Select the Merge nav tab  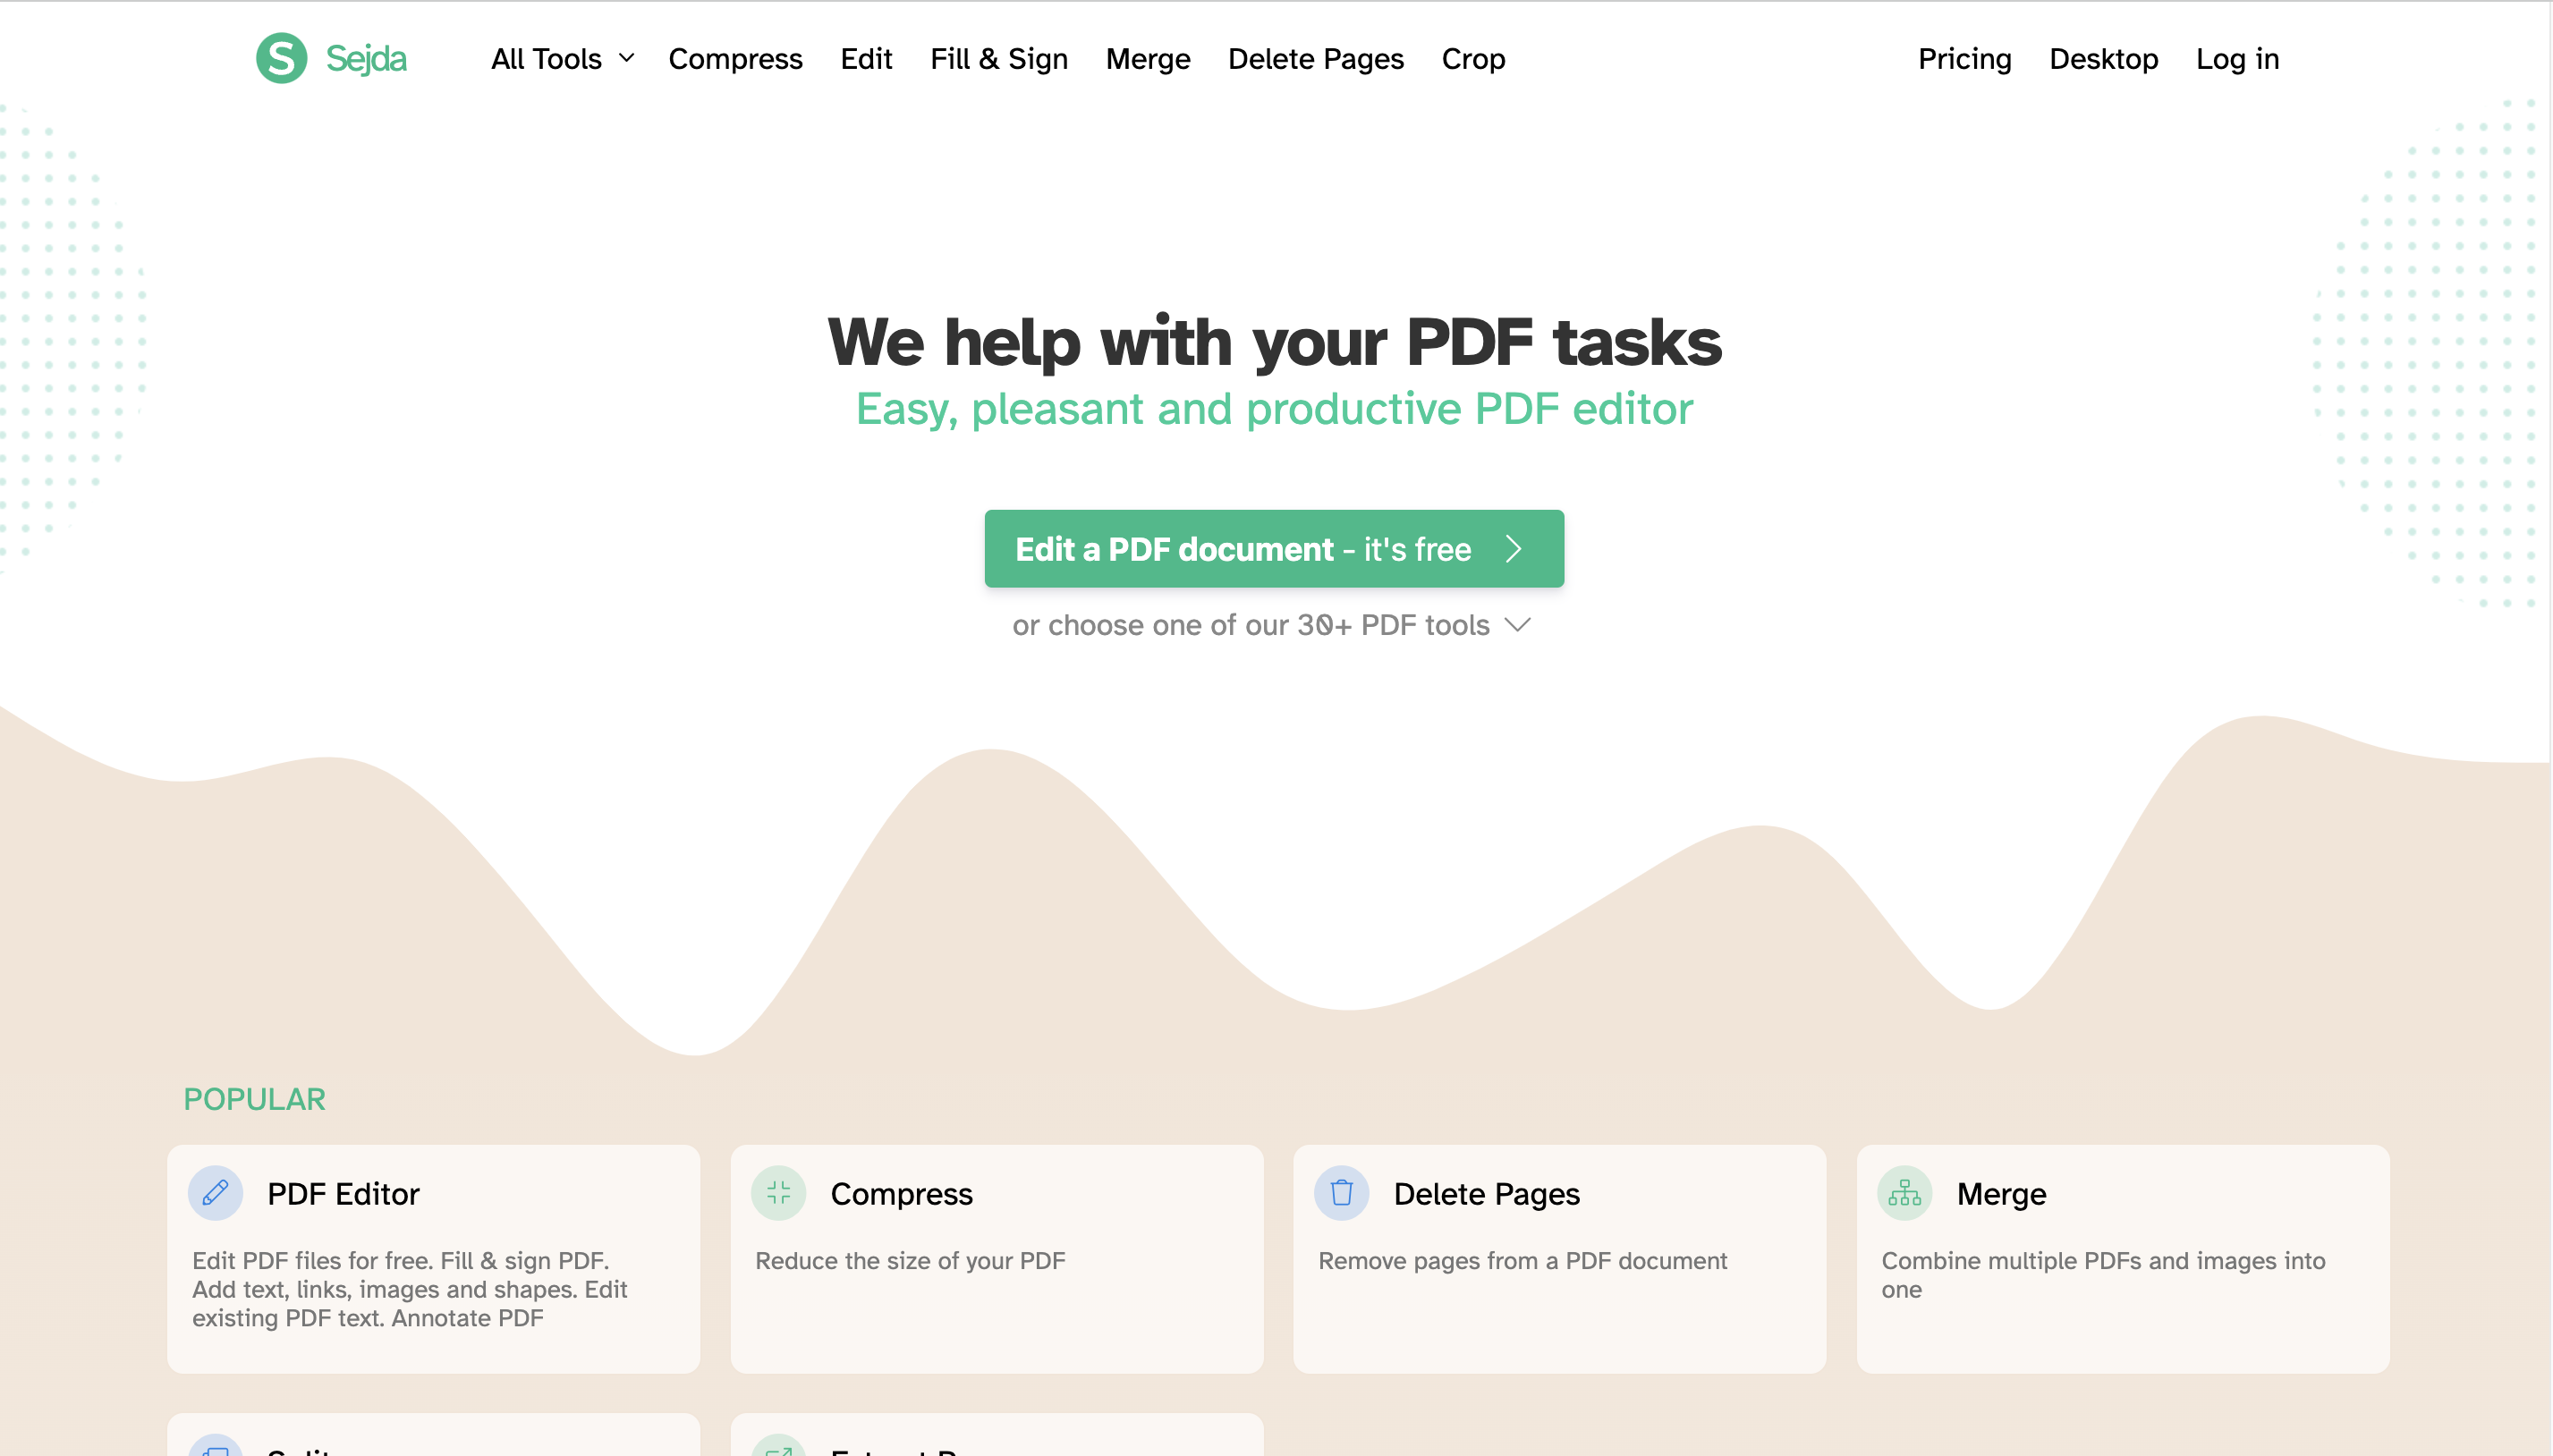1149,58
